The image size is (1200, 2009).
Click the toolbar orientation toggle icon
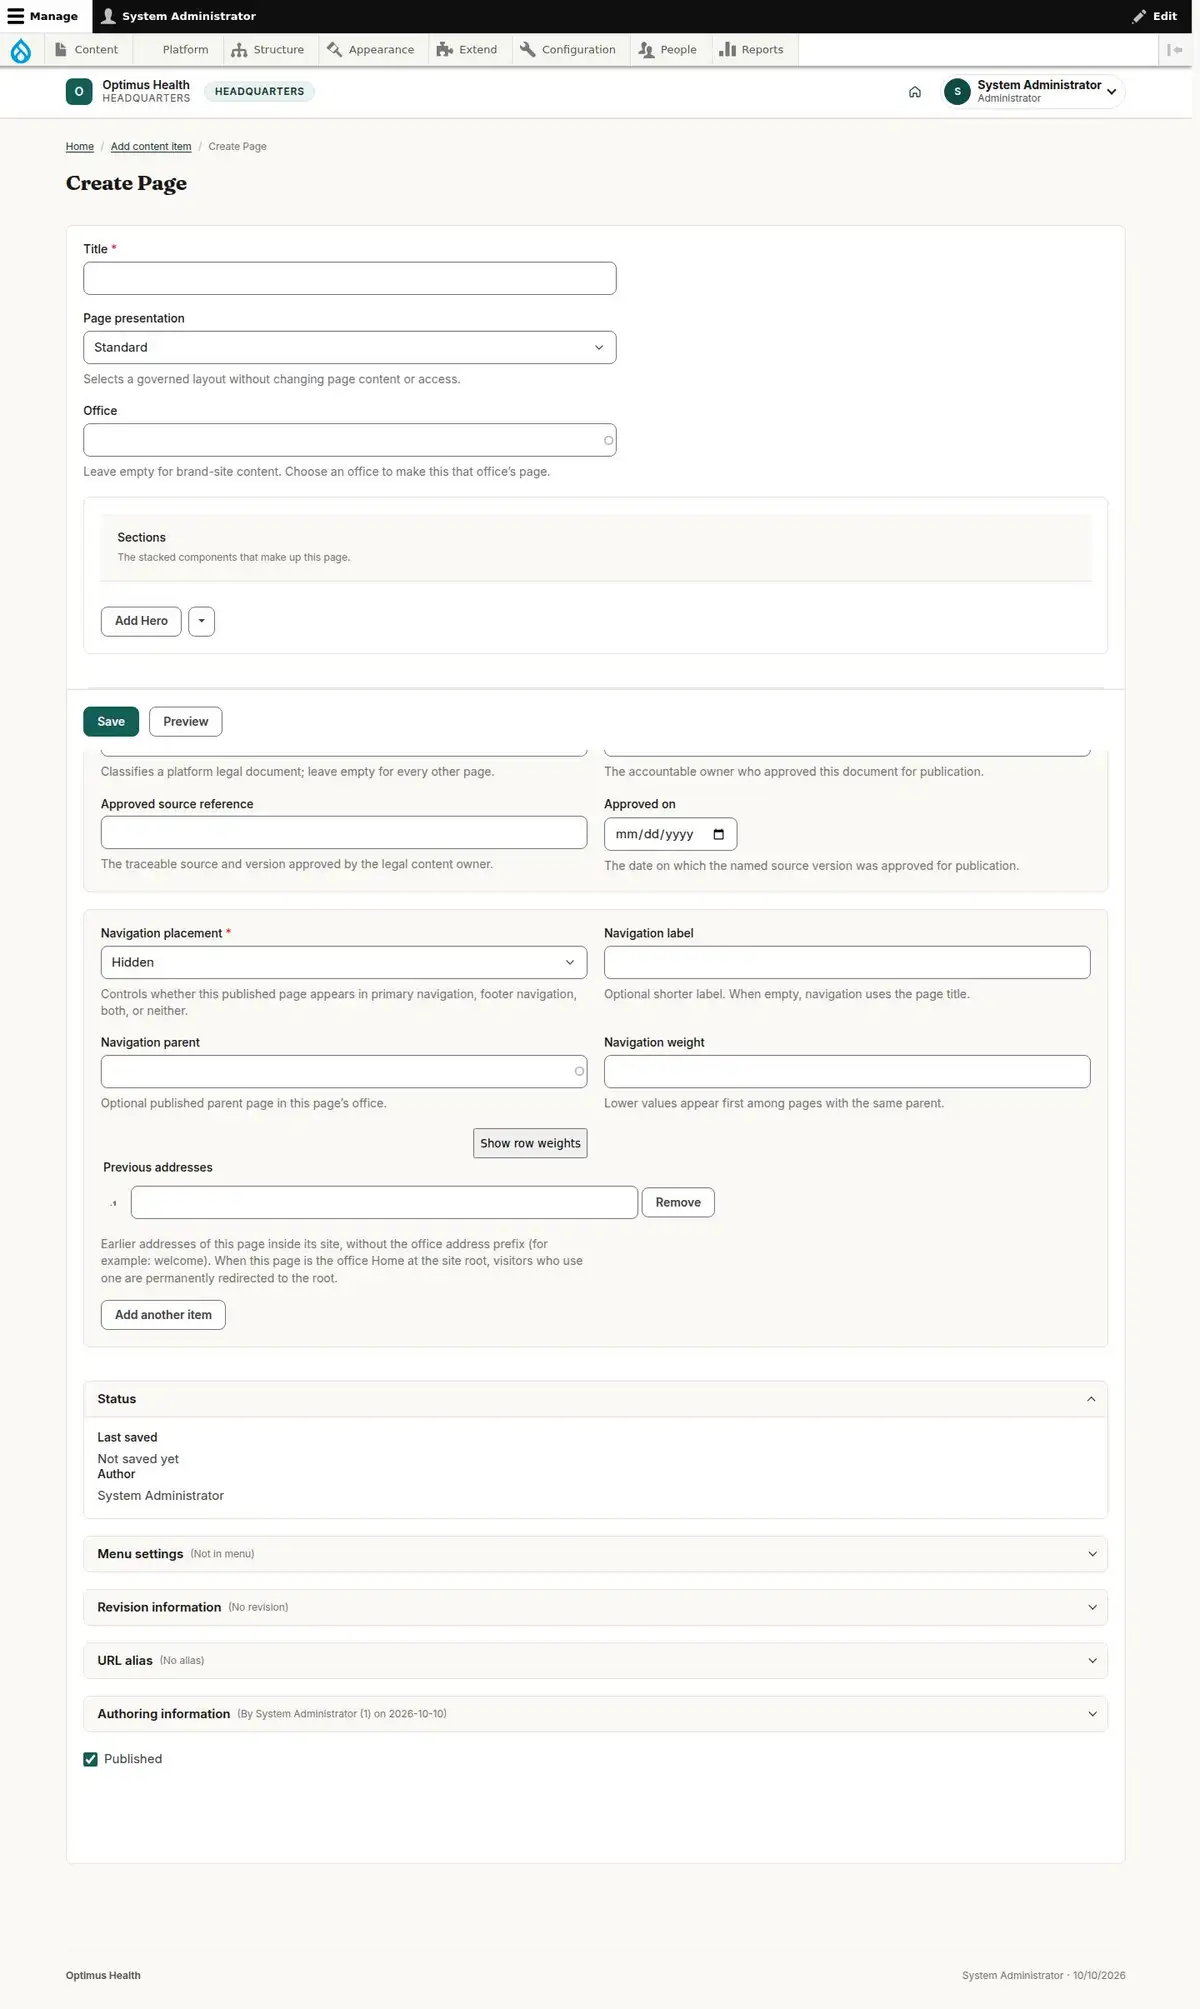click(x=1174, y=50)
